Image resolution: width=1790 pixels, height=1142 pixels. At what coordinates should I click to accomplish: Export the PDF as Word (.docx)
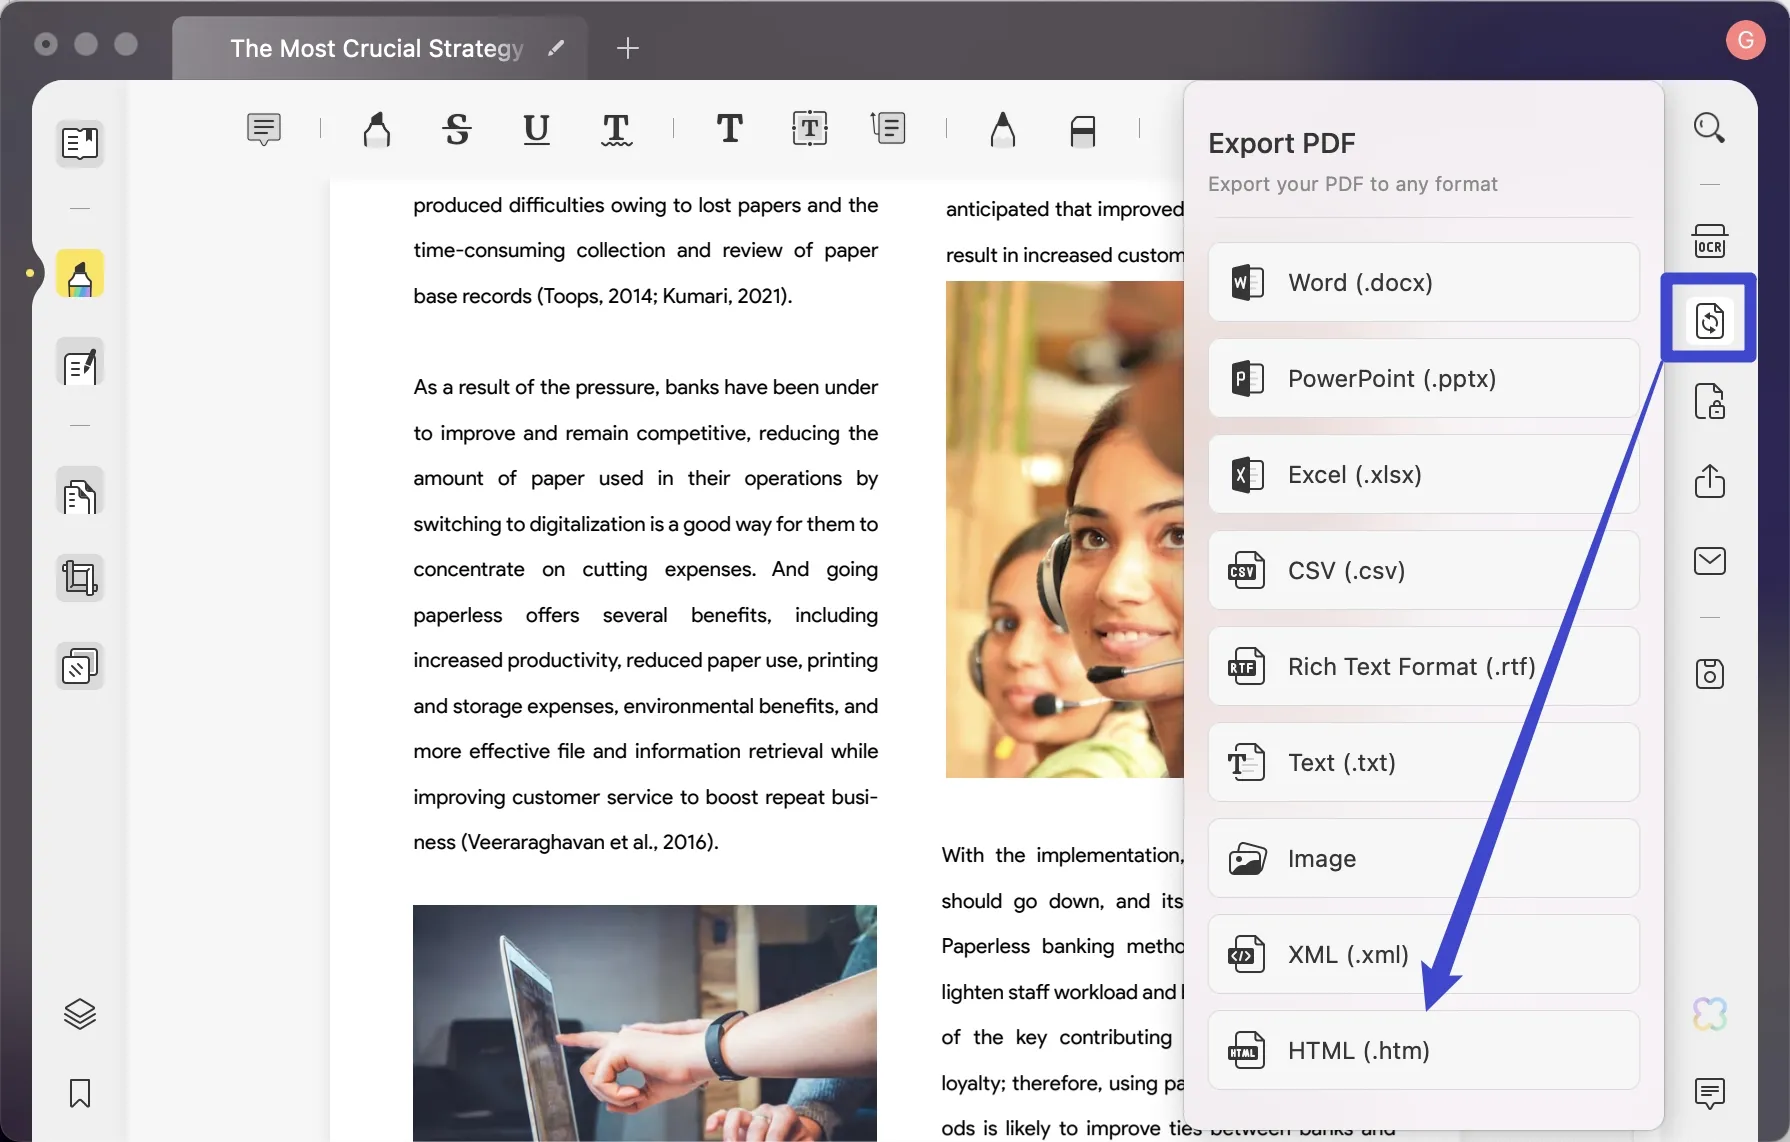click(x=1422, y=282)
